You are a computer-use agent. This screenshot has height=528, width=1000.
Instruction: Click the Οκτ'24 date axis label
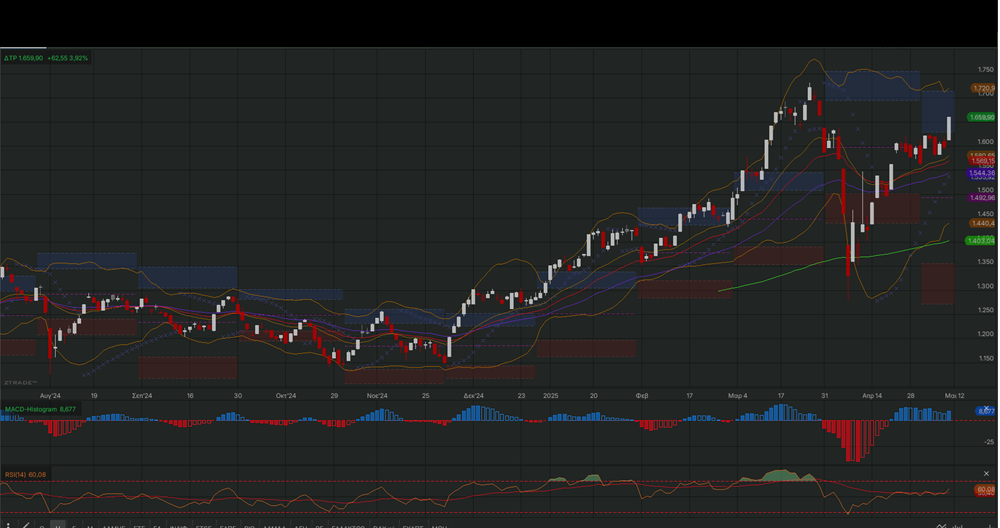[286, 395]
